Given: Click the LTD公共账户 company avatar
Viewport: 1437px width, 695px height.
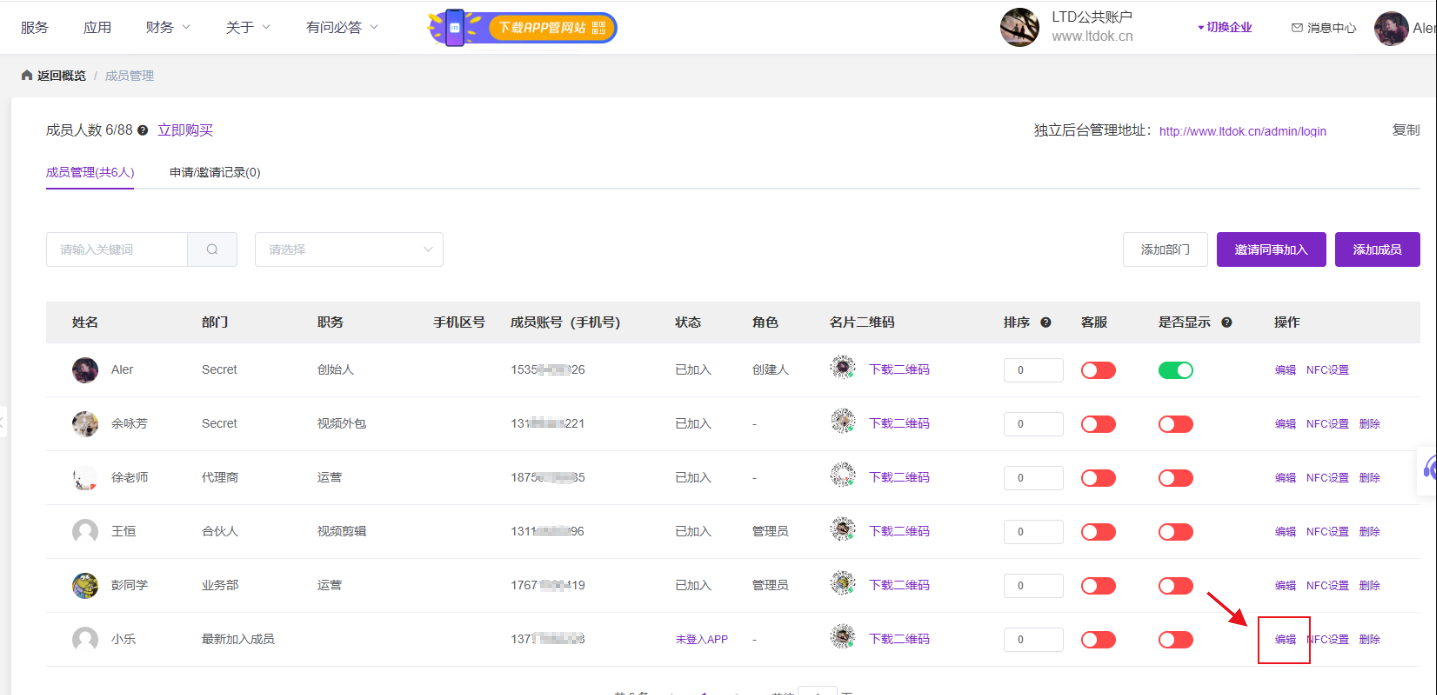Looking at the screenshot, I should coord(1019,27).
